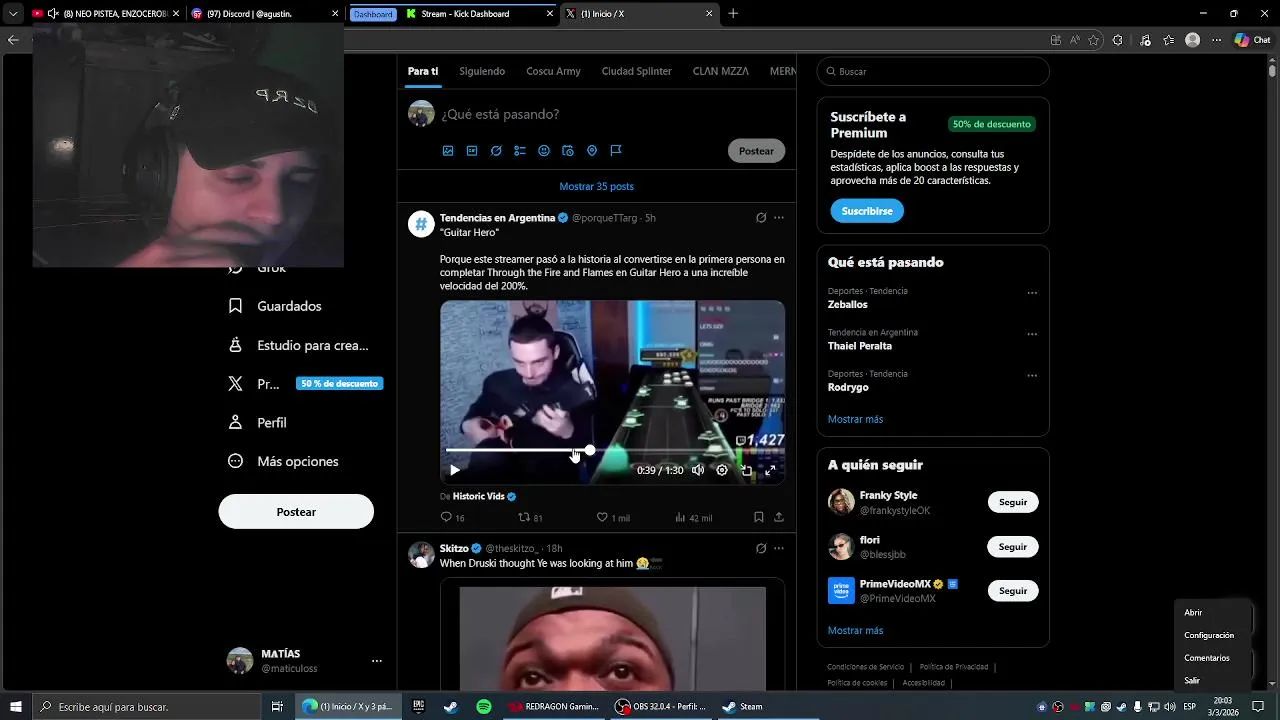
Task: Click the flag icon in the composer
Action: click(616, 151)
